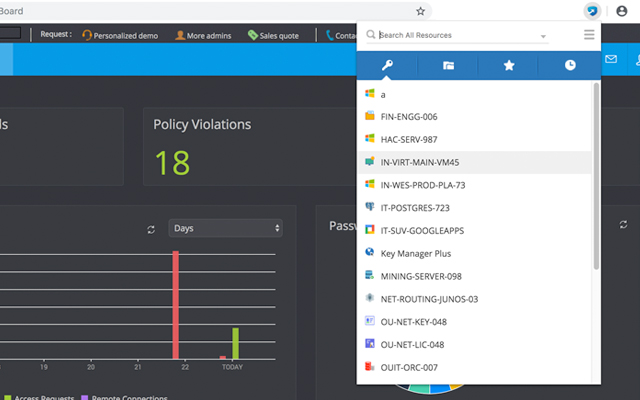Click Junos icon beside NET-ROUTING-JUNOS-03
This screenshot has height=400, width=640.
pos(370,298)
